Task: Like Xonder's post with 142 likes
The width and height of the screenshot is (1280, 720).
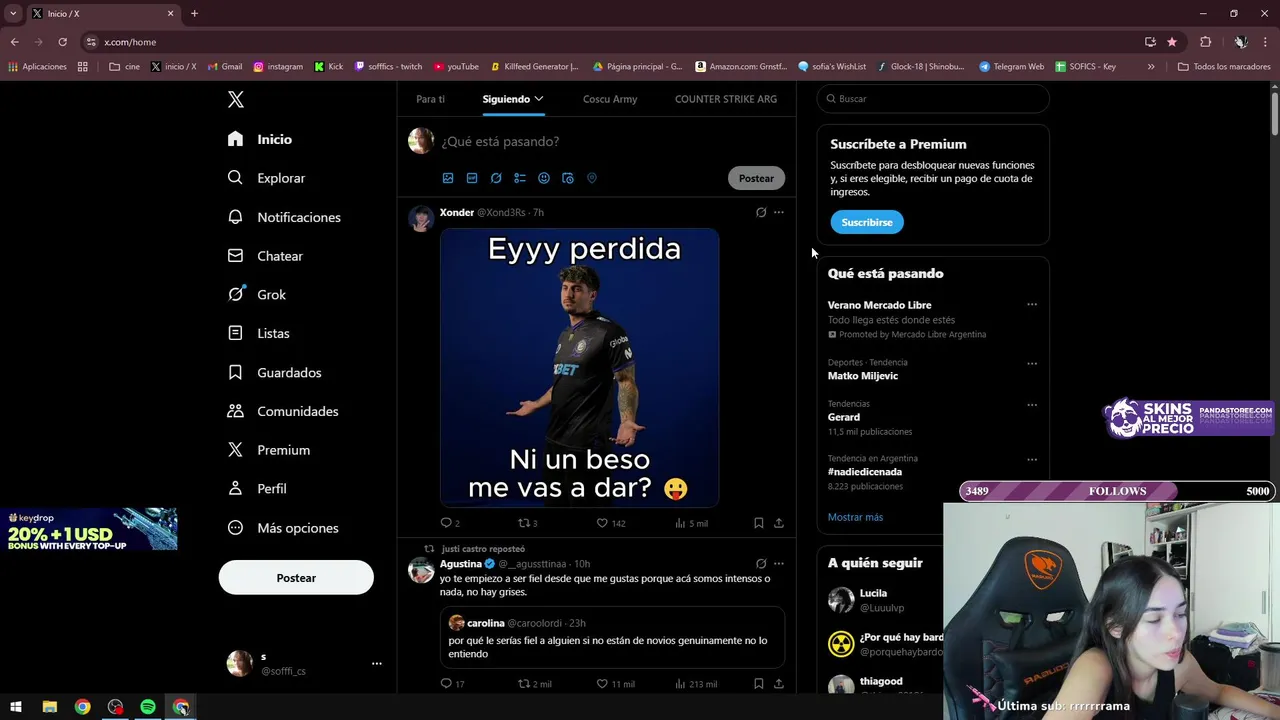Action: [x=610, y=523]
